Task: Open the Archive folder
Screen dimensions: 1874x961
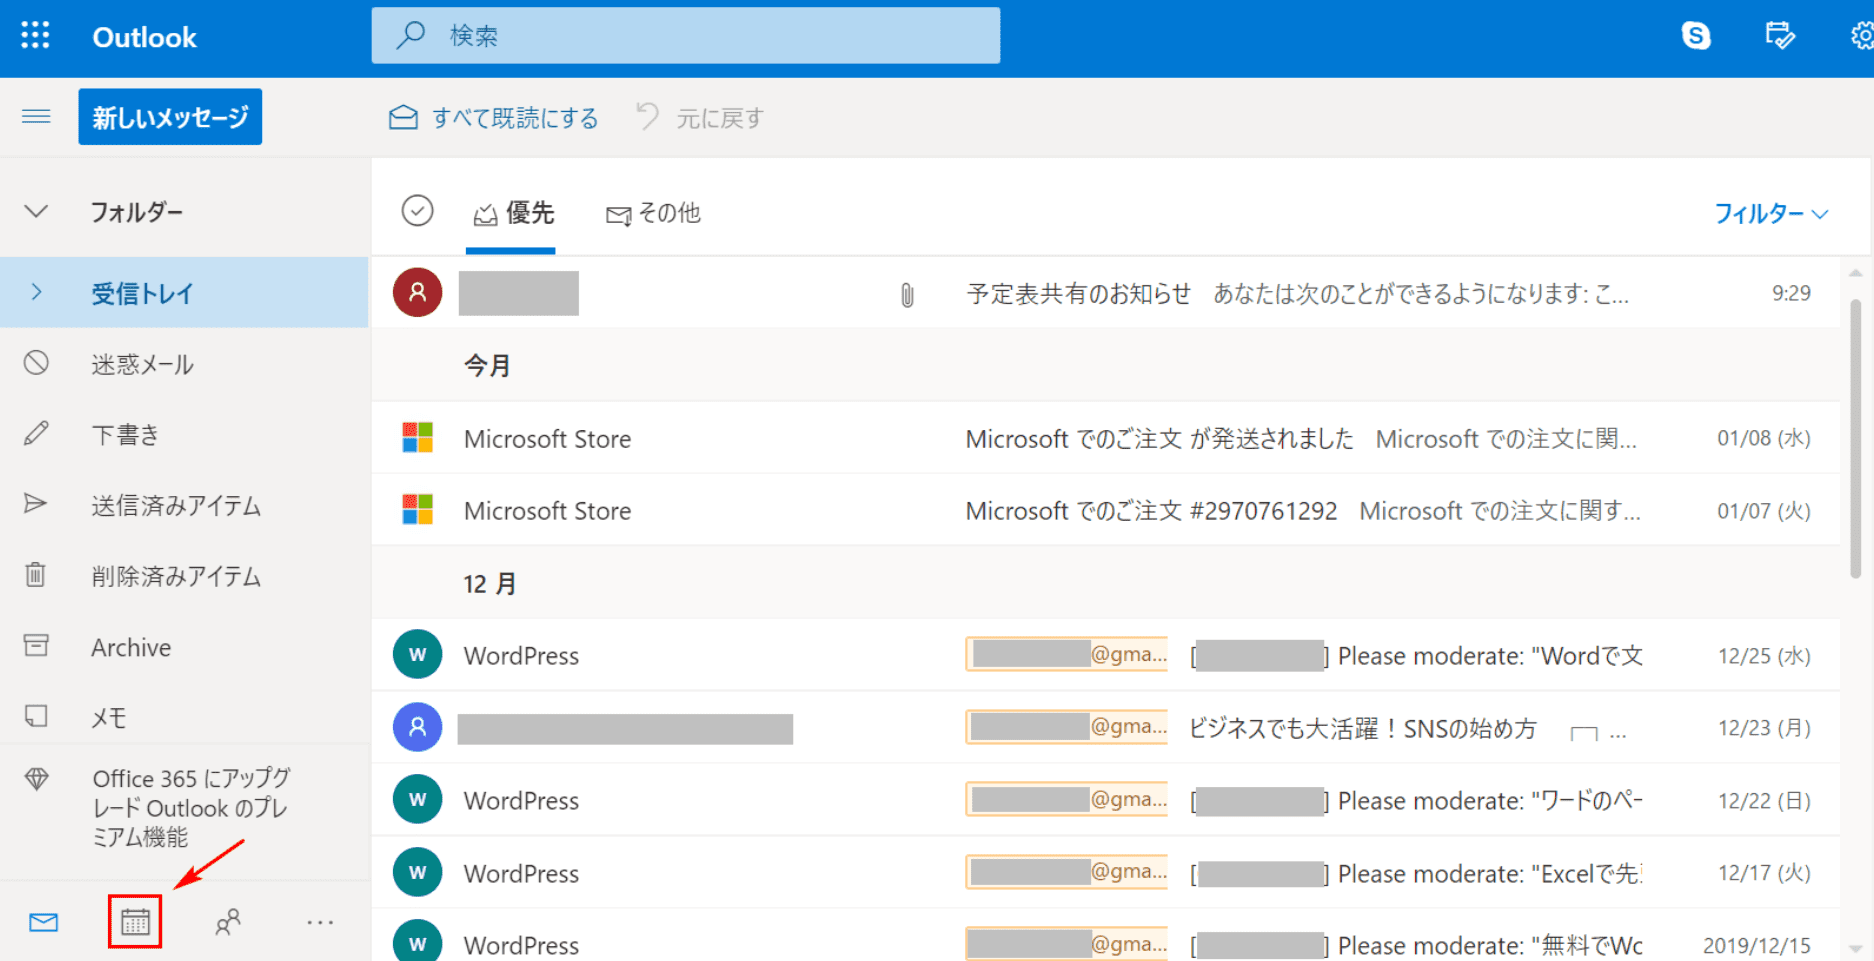Action: tap(184, 647)
